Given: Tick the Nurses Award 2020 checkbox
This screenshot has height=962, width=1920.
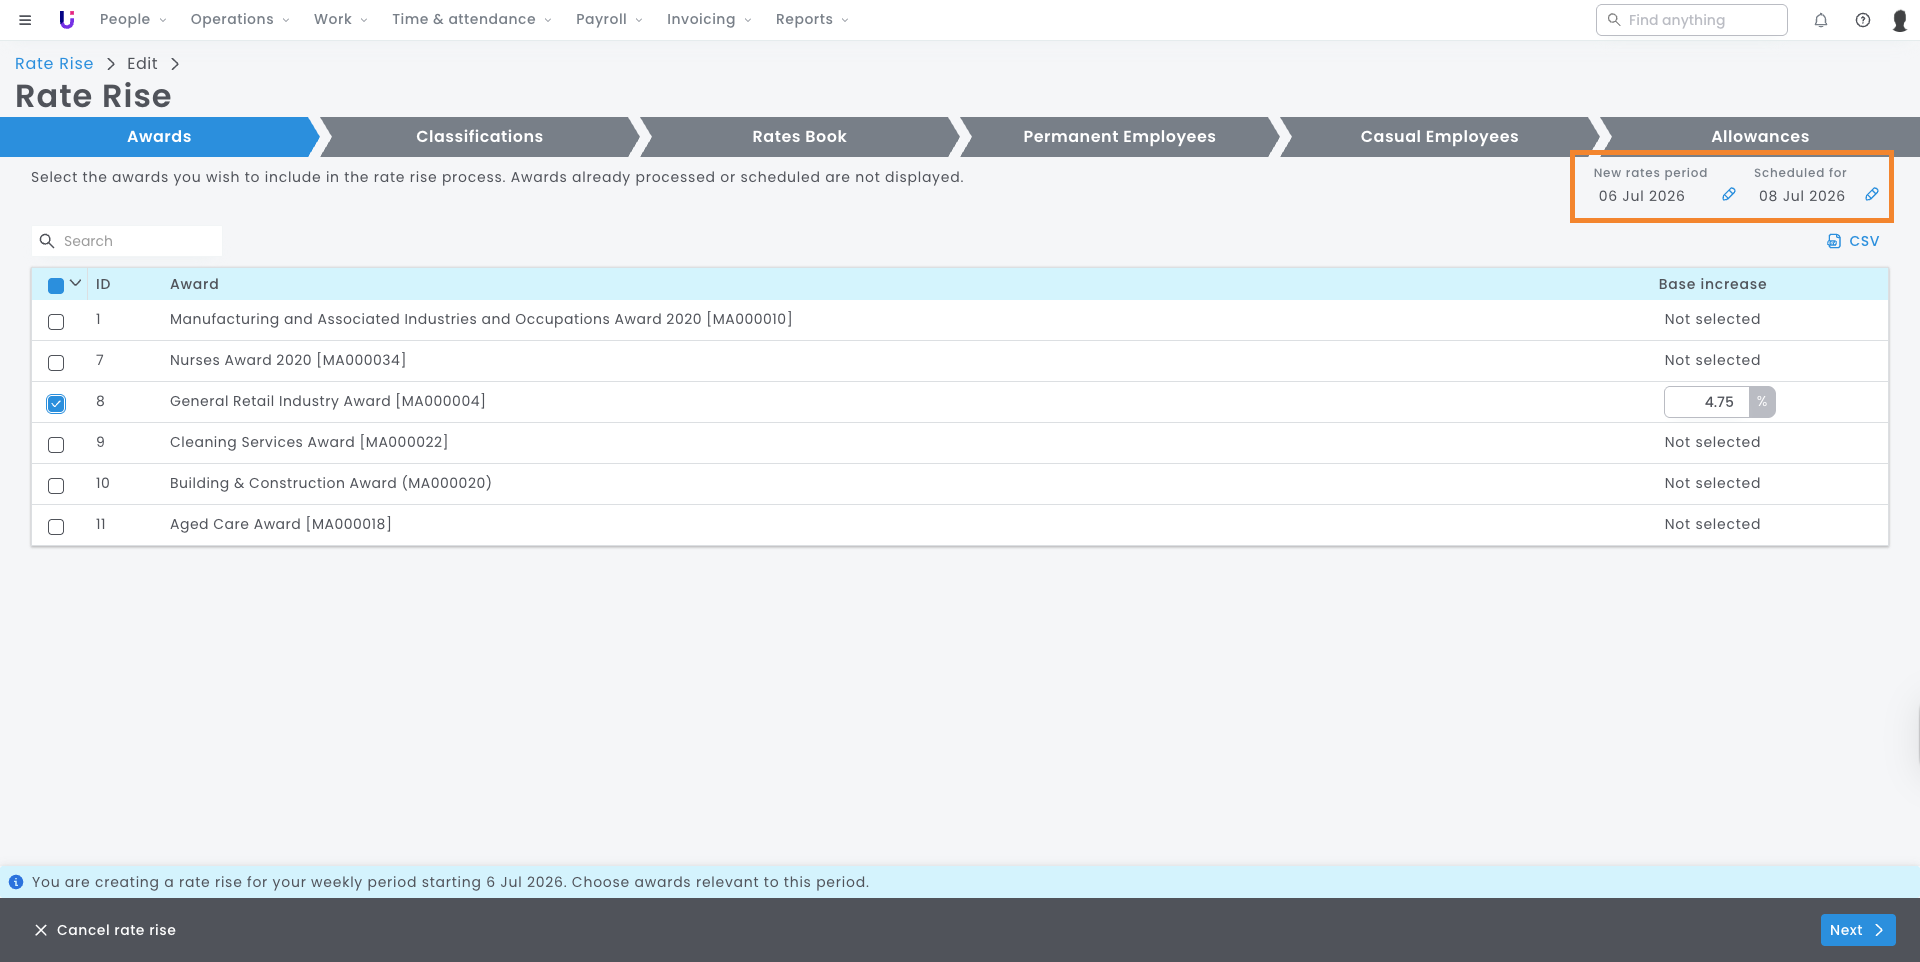Looking at the screenshot, I should tap(56, 363).
